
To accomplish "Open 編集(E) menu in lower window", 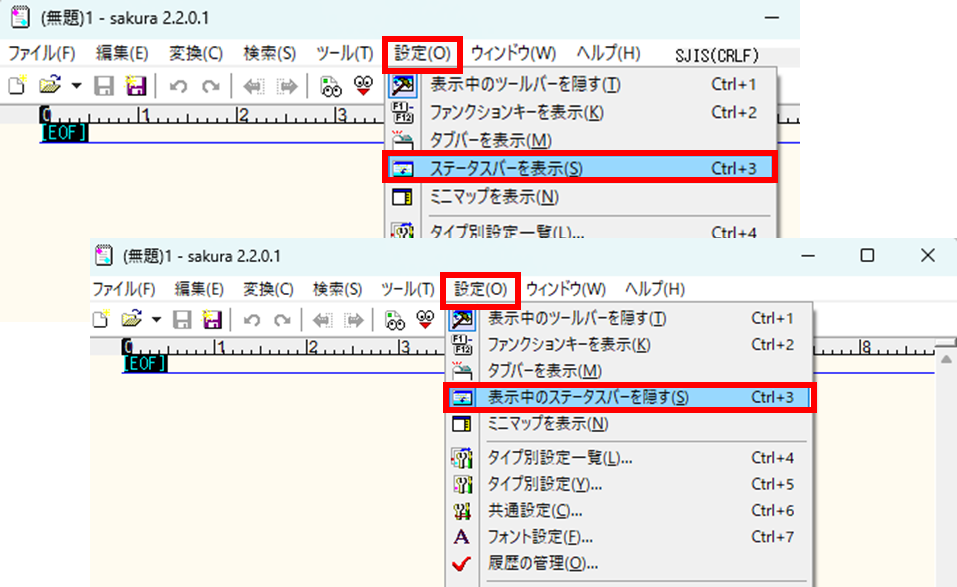I will pyautogui.click(x=199, y=289).
